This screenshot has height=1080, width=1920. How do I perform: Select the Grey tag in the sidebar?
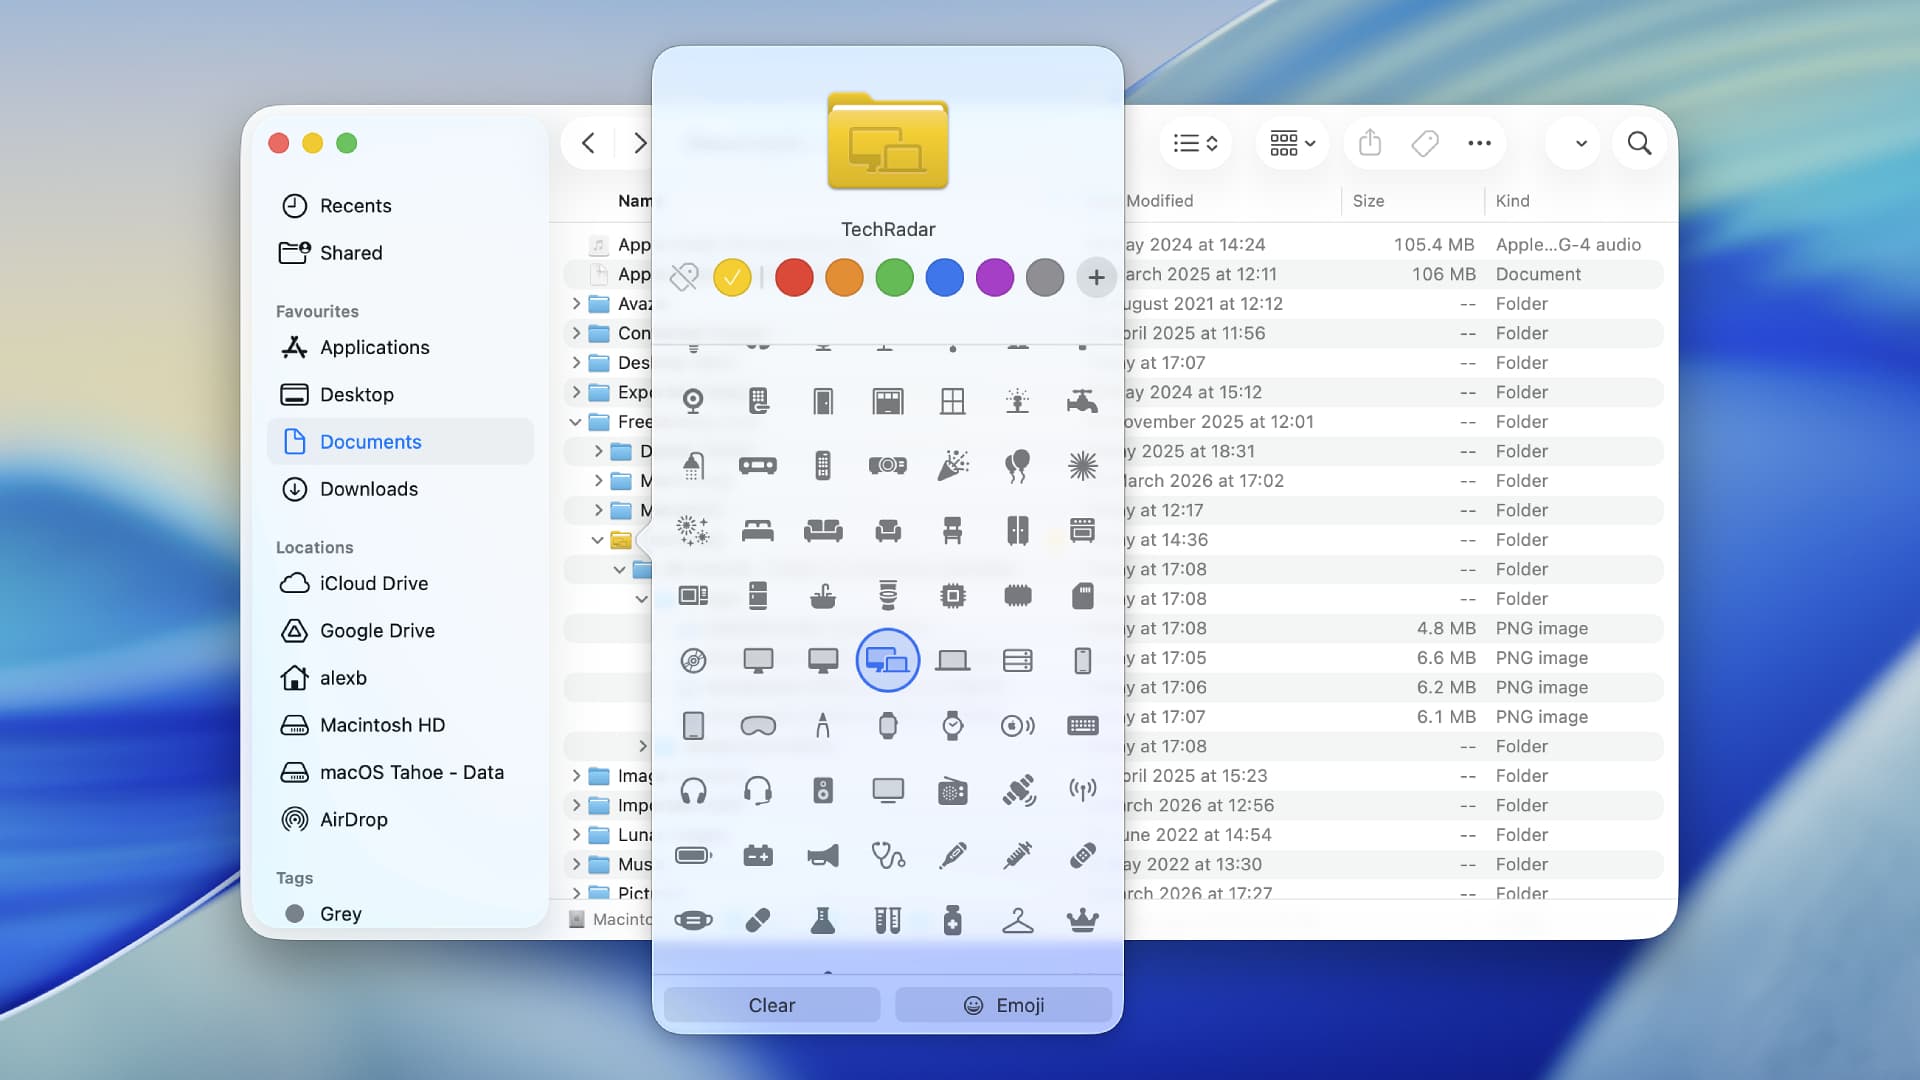[340, 913]
